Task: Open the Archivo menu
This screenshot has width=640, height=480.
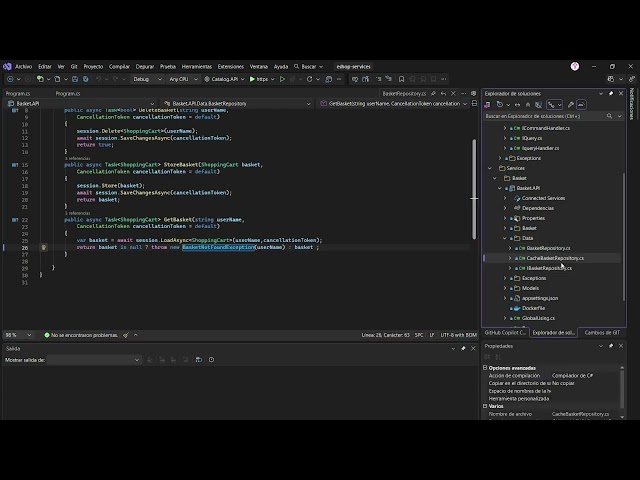Action: 24,67
